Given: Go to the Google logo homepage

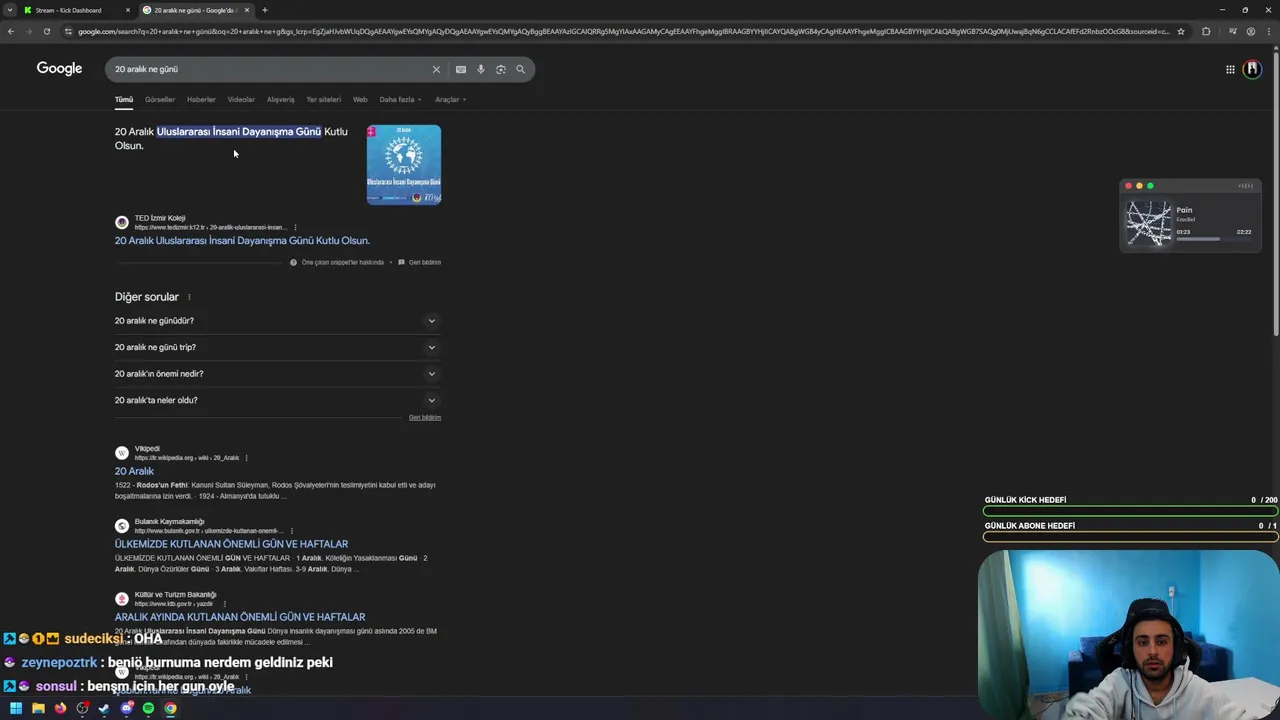Looking at the screenshot, I should (59, 68).
